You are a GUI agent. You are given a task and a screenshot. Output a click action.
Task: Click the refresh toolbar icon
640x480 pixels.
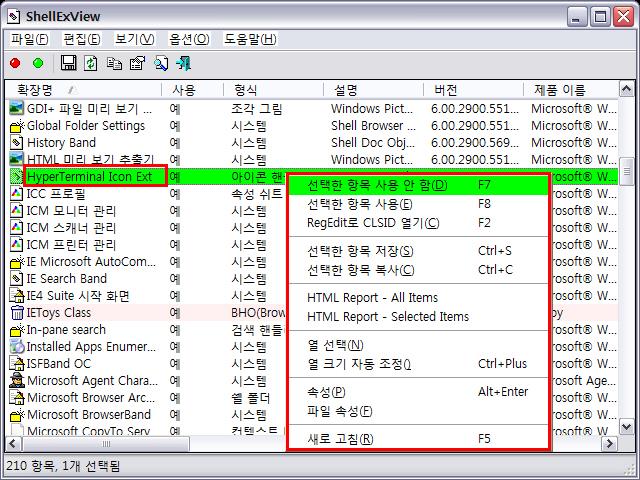tap(91, 63)
